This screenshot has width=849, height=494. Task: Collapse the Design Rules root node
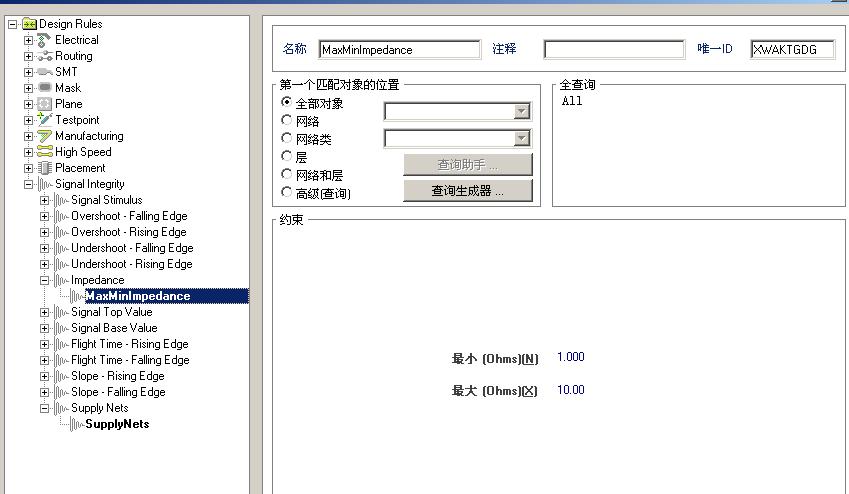(x=12, y=24)
